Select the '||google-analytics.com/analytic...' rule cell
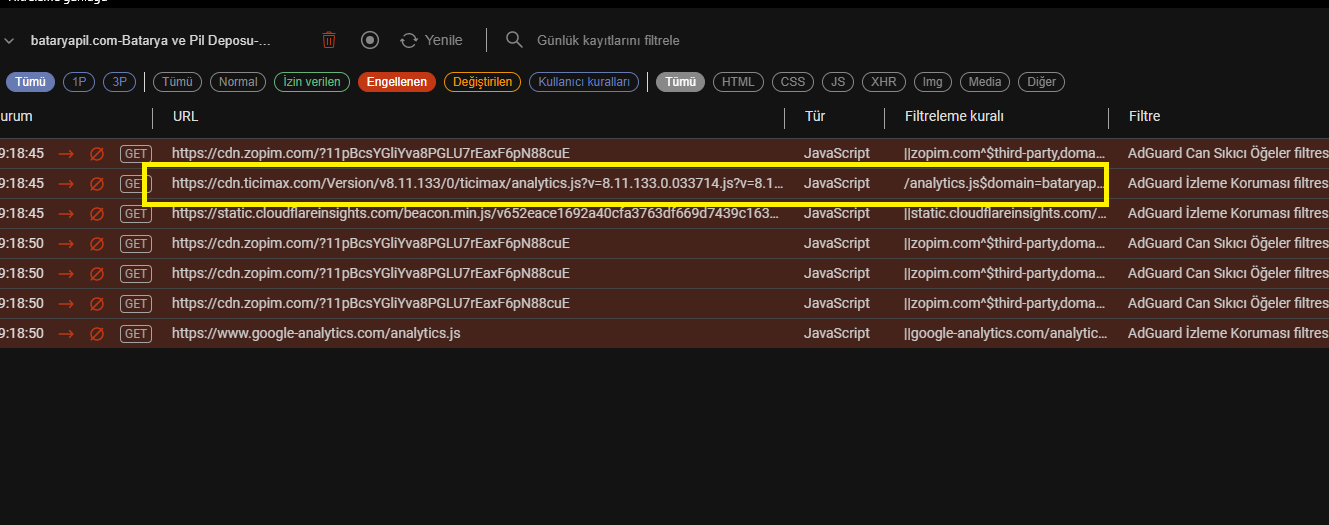The width and height of the screenshot is (1329, 525). tap(1005, 334)
